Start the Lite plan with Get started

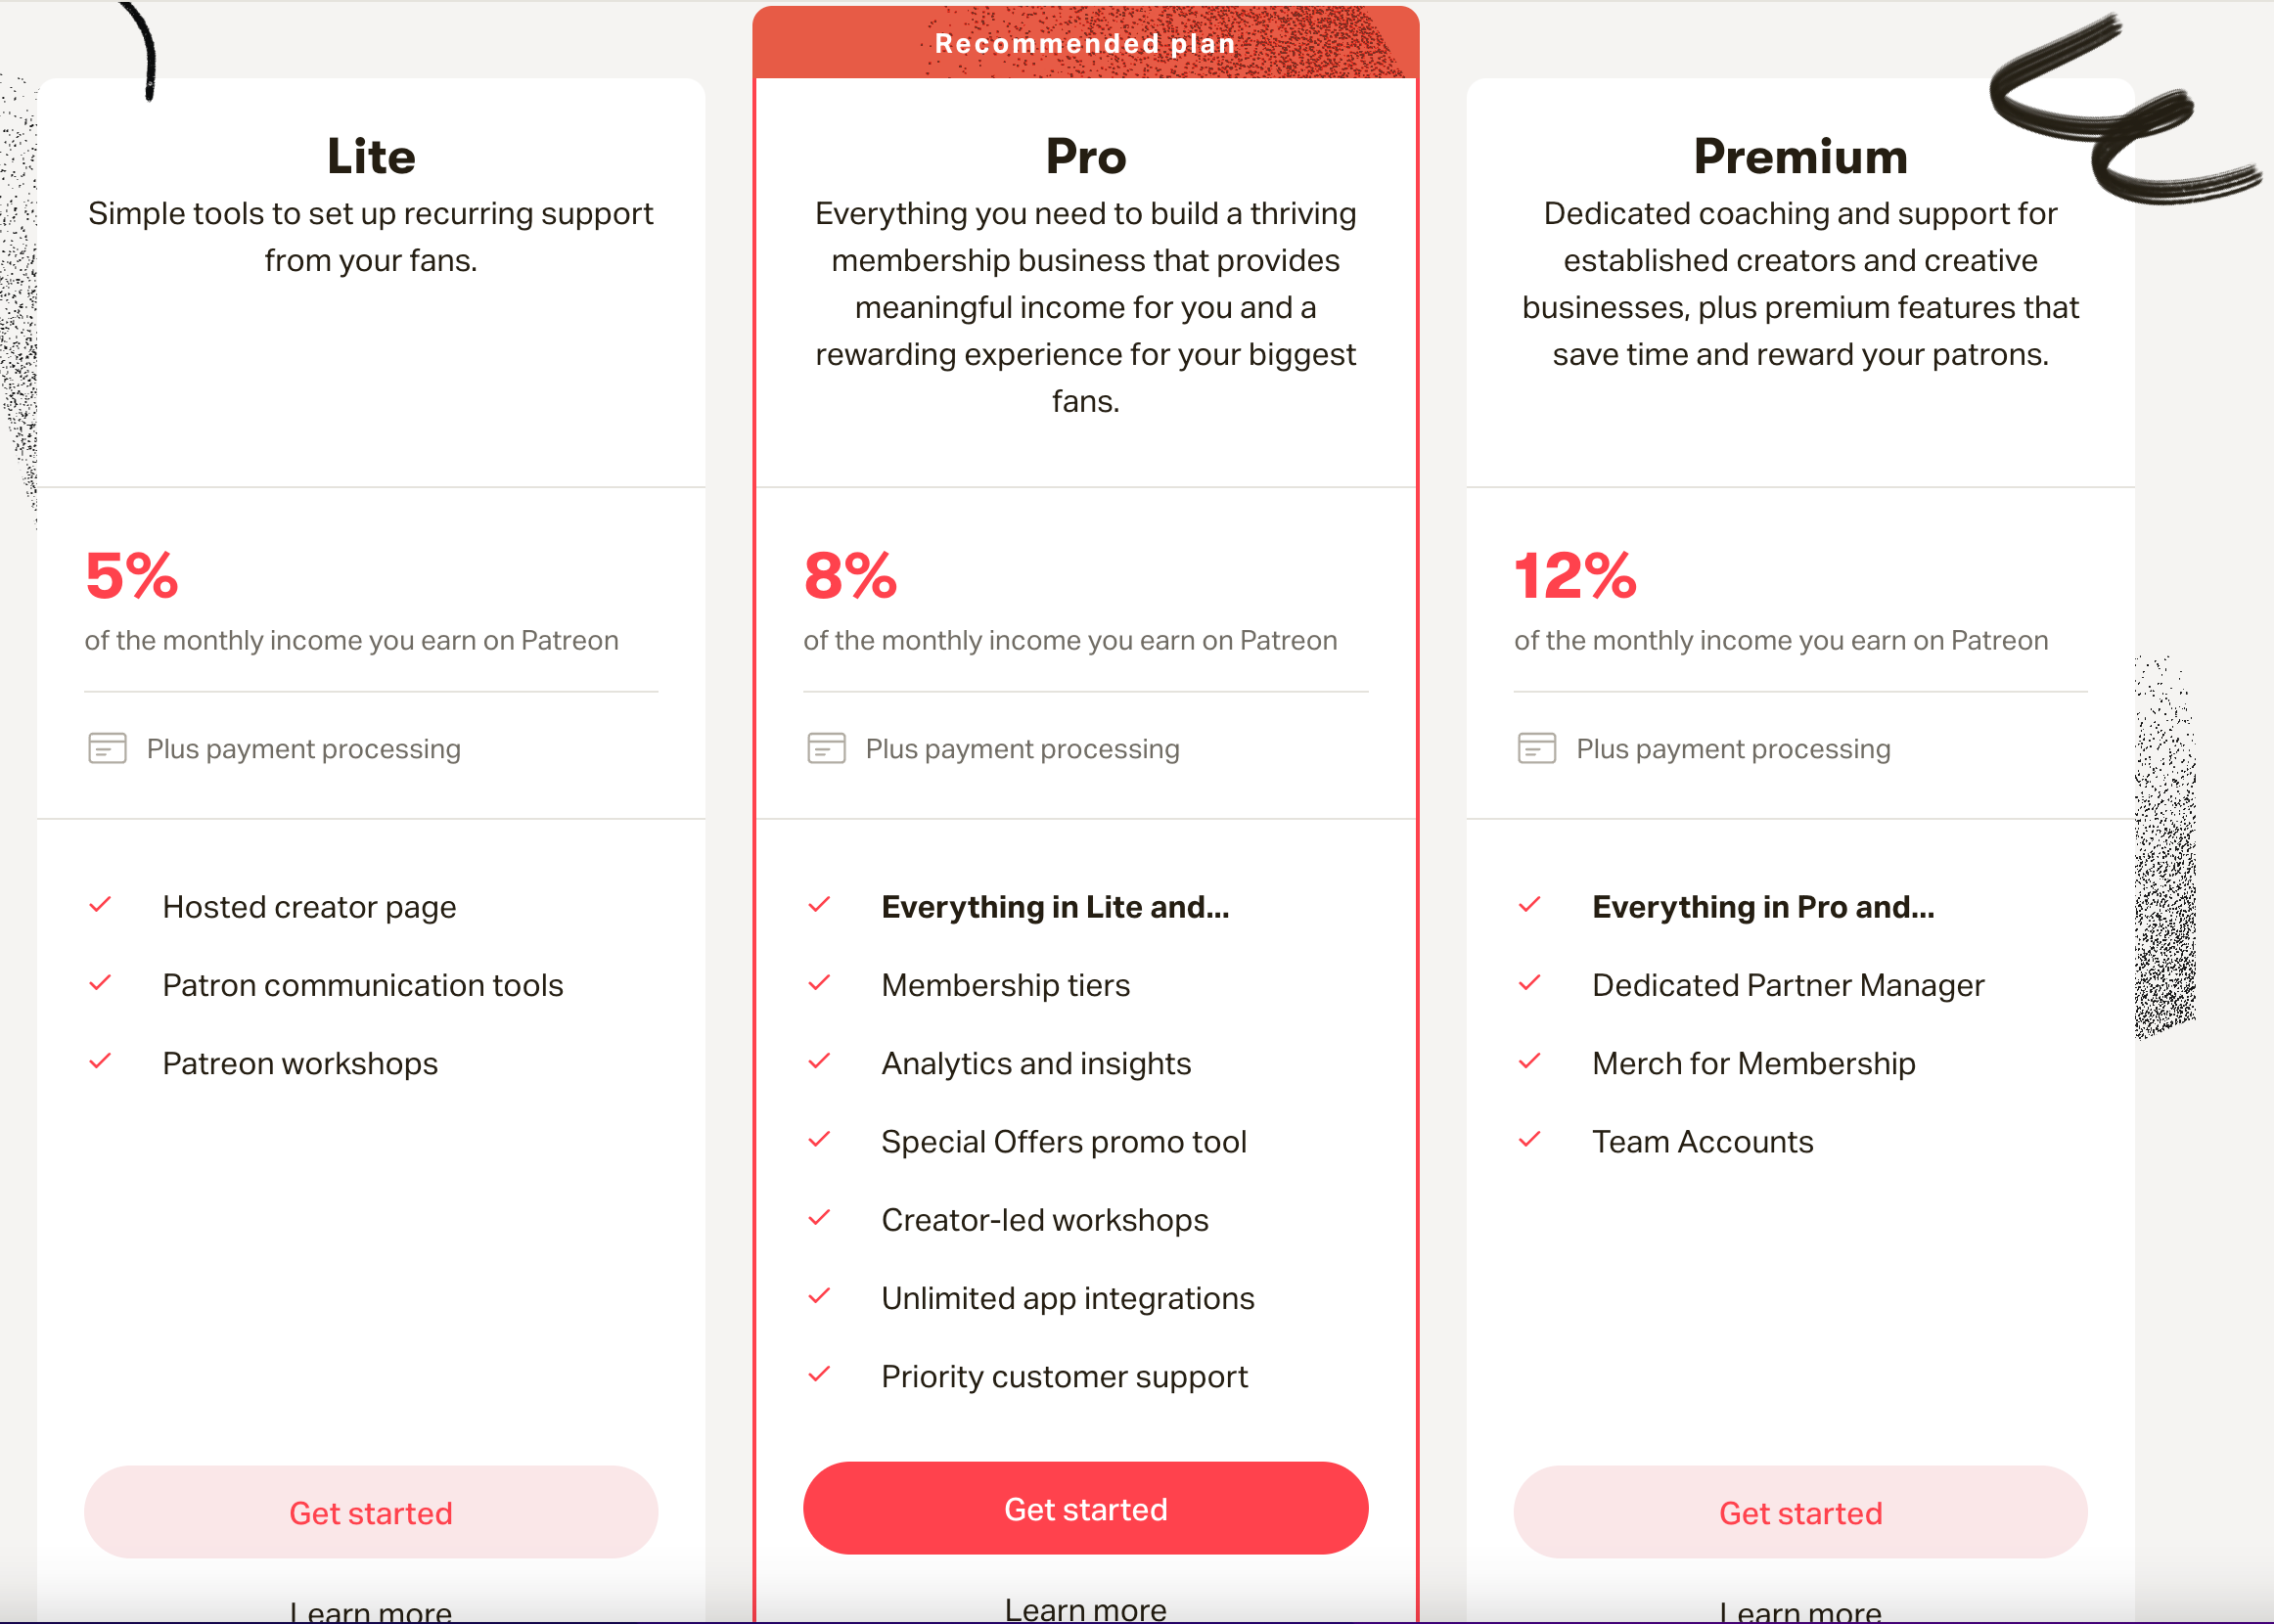click(371, 1512)
